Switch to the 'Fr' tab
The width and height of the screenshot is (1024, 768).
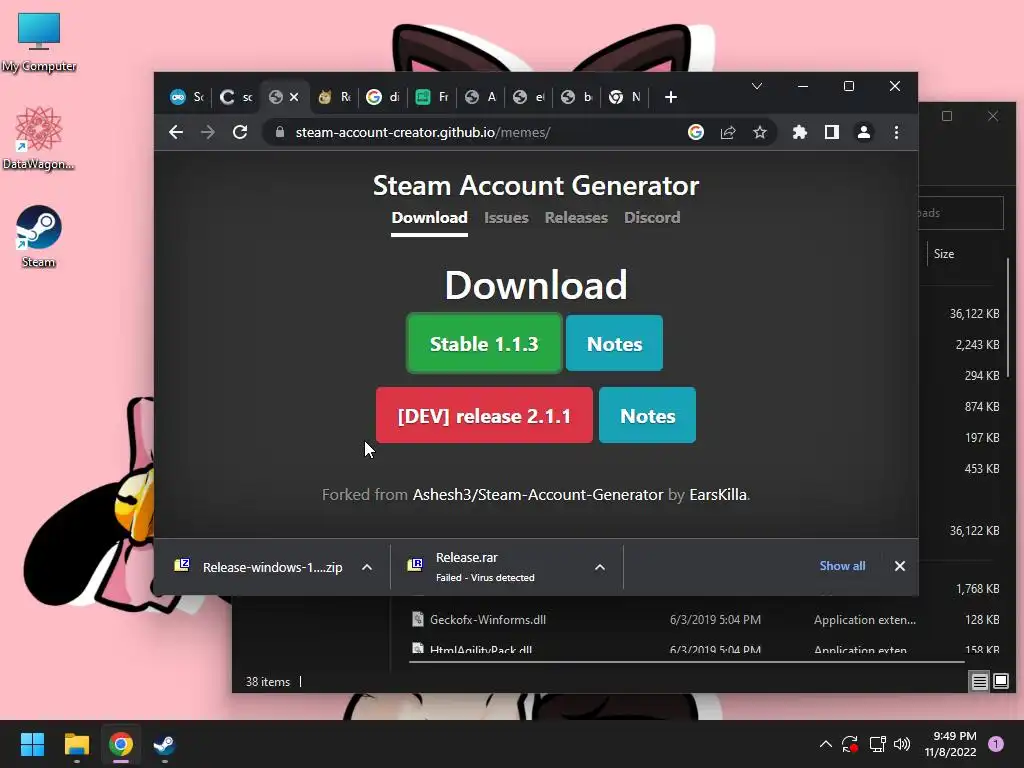[432, 97]
